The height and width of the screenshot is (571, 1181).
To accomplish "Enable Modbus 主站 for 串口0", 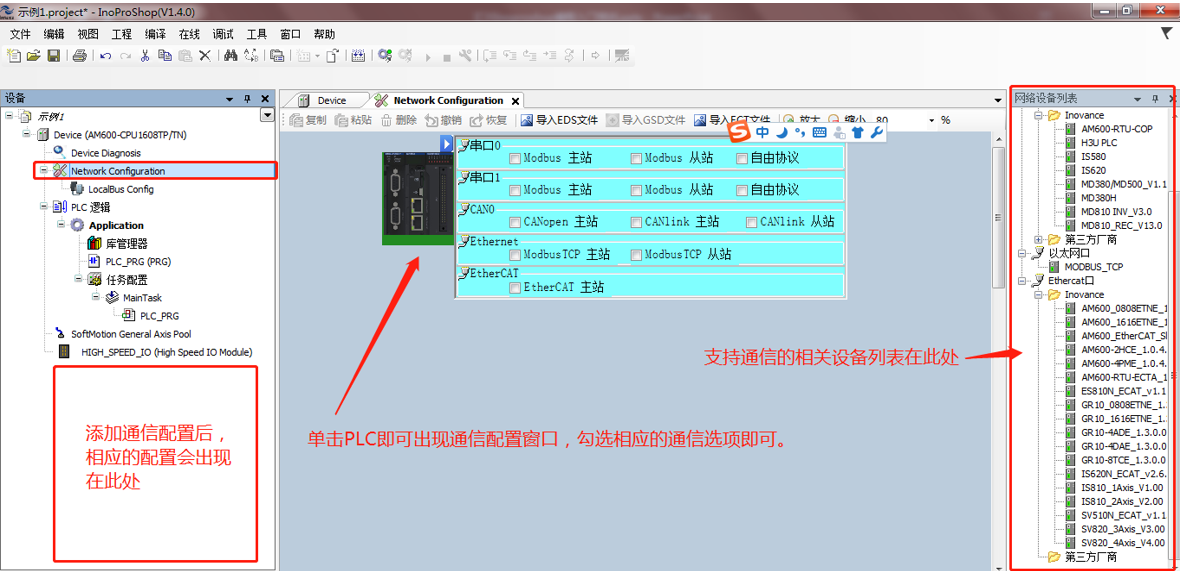I will (x=514, y=158).
